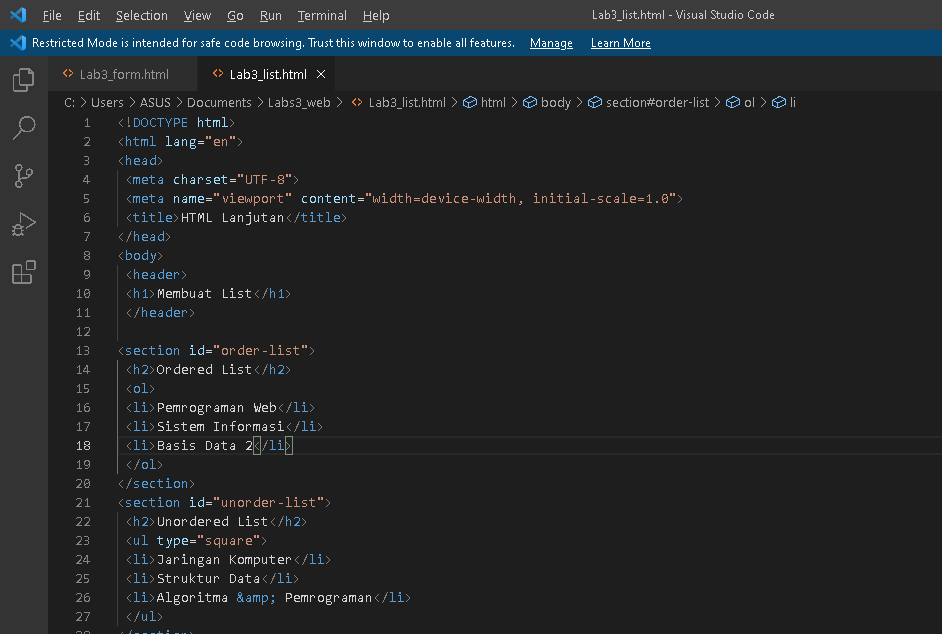Select the Run and Debug icon
Viewport: 942px width, 634px height.
(23, 224)
